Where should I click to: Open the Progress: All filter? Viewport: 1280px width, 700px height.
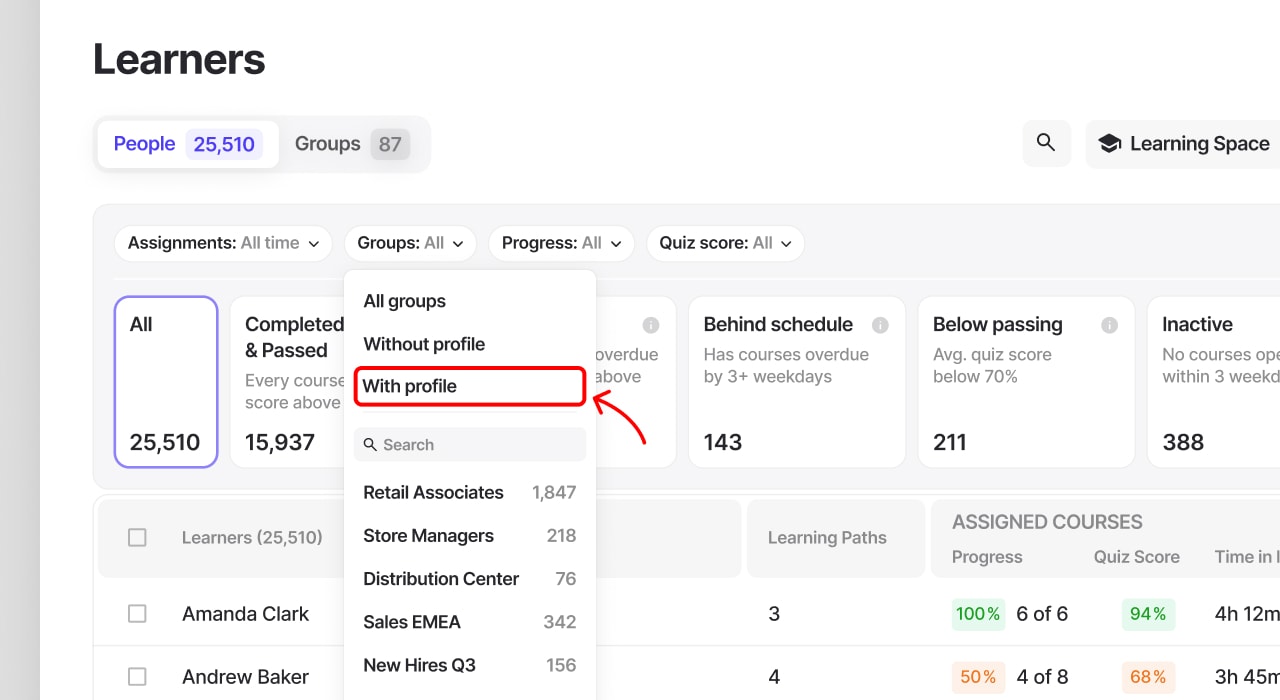pos(561,243)
